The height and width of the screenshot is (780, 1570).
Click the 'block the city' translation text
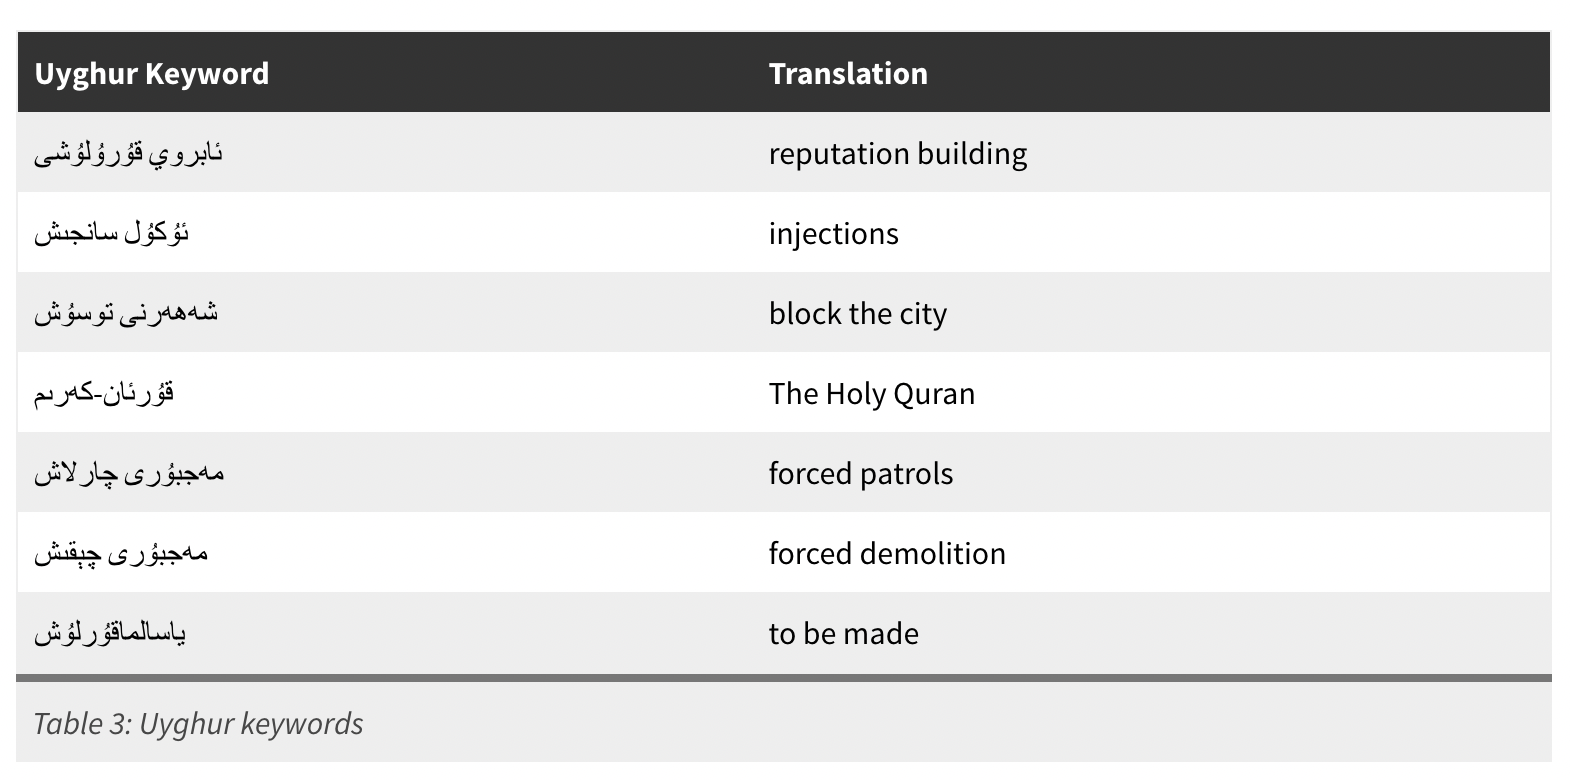click(x=858, y=313)
